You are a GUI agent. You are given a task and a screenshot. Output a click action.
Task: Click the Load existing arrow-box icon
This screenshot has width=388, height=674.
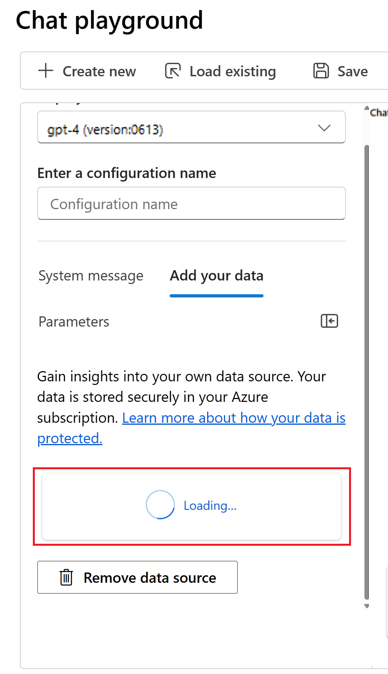[173, 71]
